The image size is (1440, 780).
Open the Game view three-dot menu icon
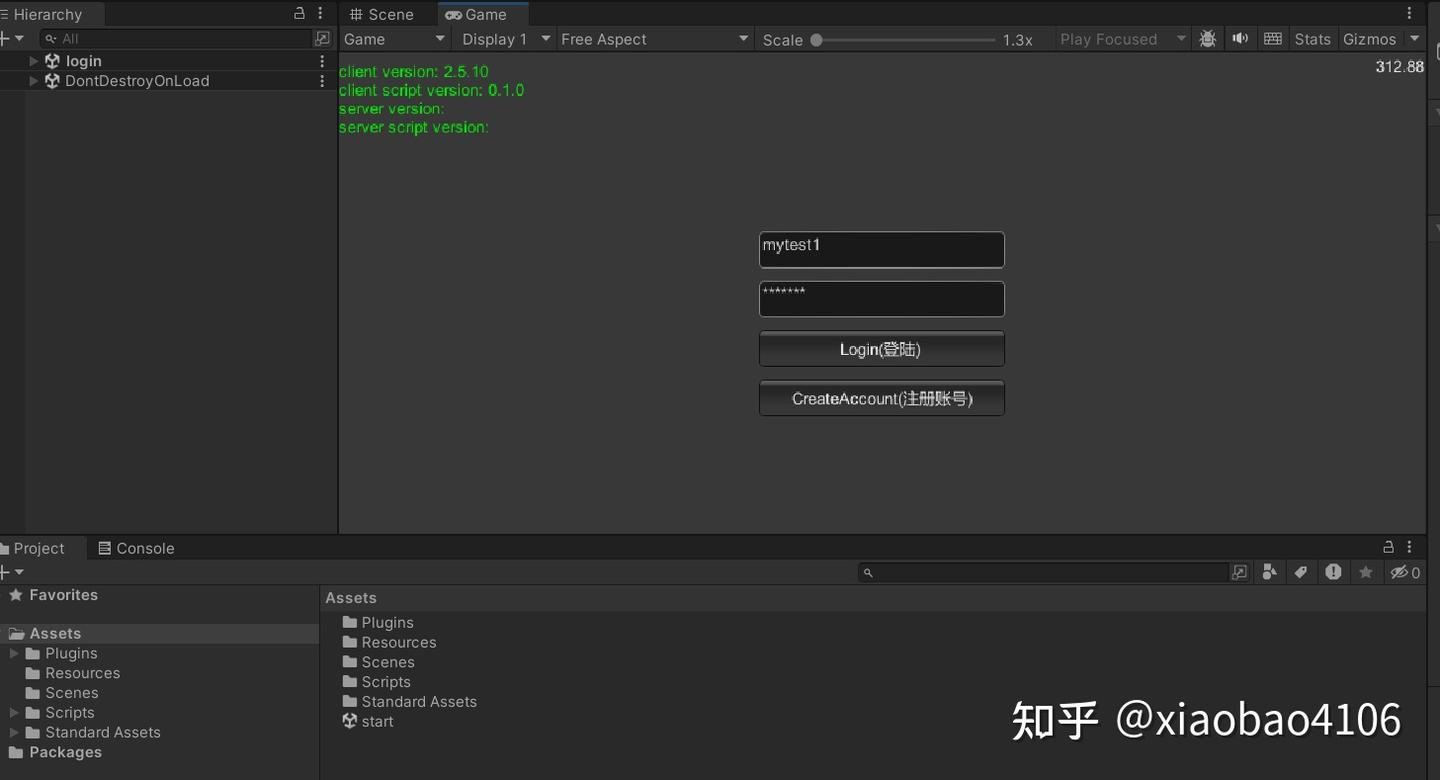click(x=1410, y=11)
